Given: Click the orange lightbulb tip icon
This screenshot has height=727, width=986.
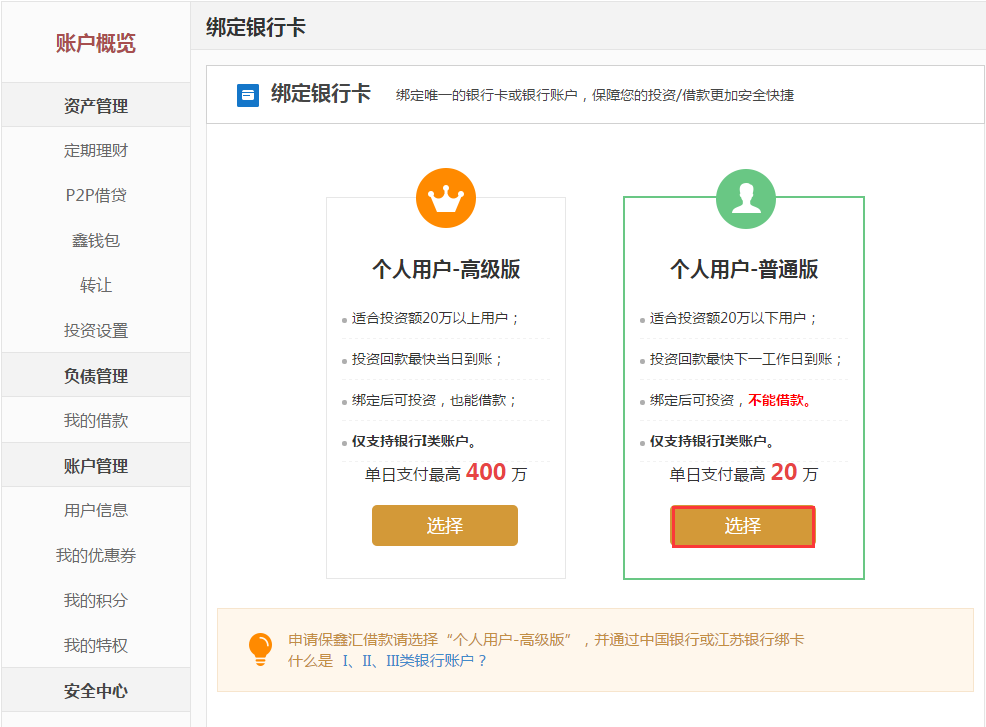Looking at the screenshot, I should point(260,649).
